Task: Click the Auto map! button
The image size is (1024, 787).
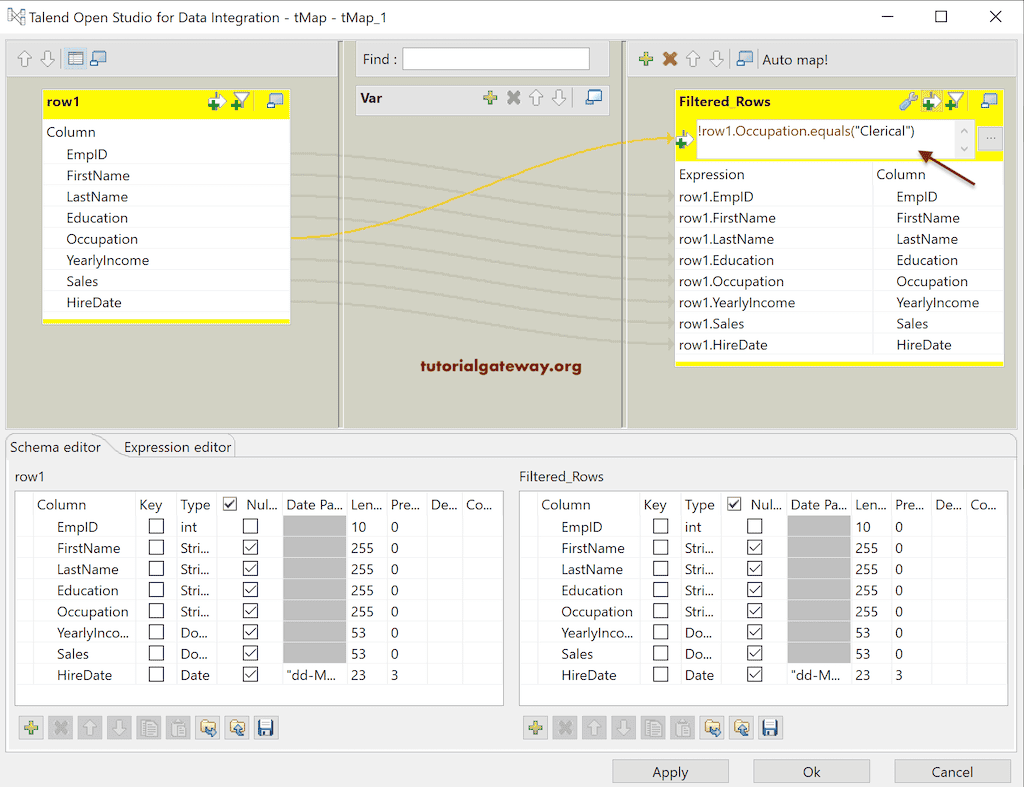Action: coord(794,60)
